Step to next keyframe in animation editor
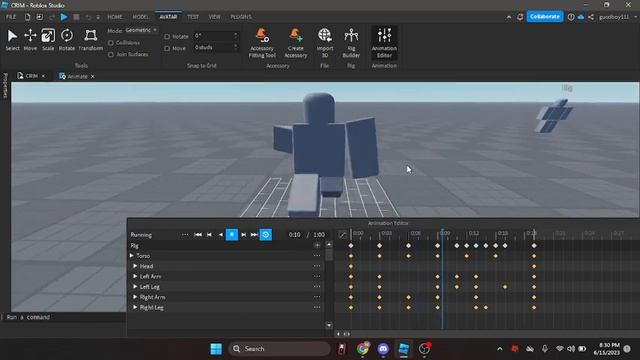 (x=244, y=235)
